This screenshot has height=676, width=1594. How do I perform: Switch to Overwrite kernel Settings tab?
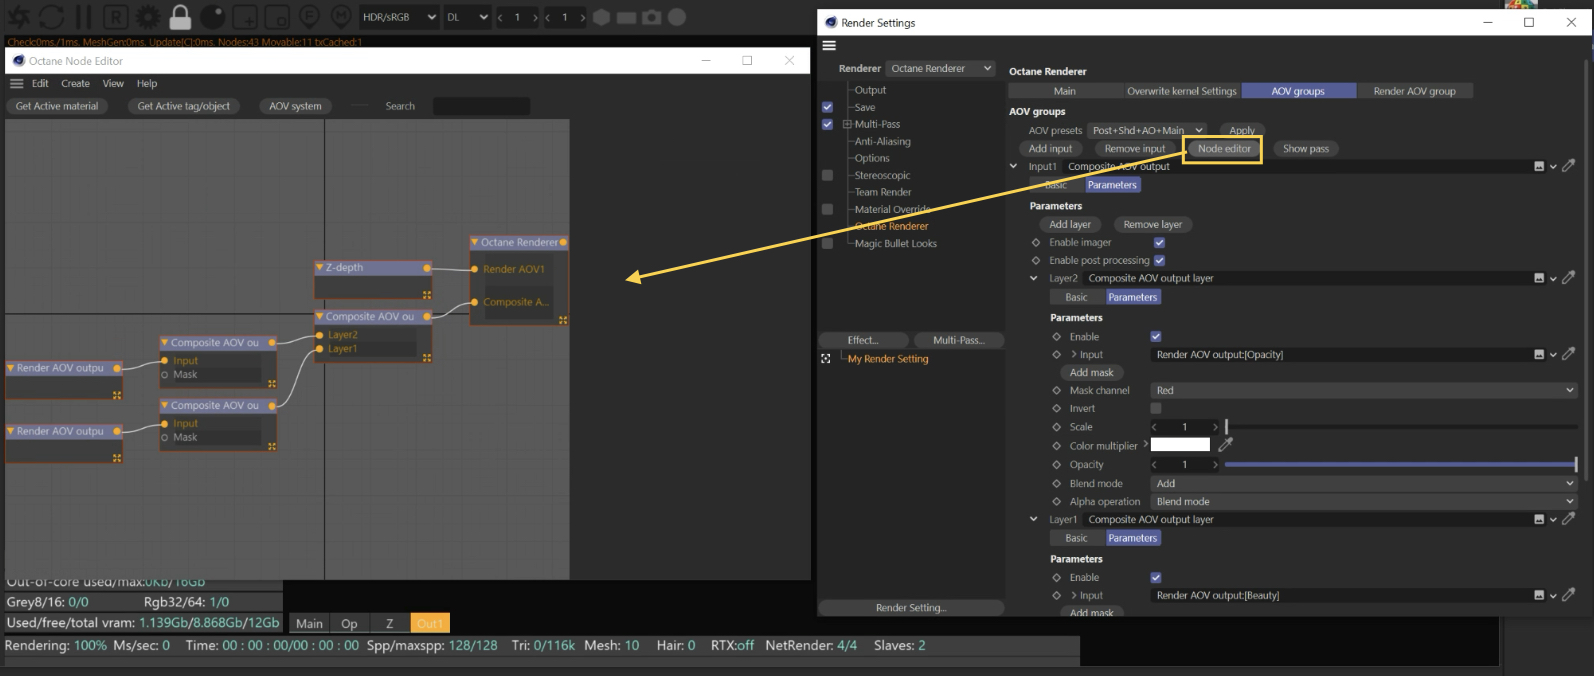(x=1181, y=91)
